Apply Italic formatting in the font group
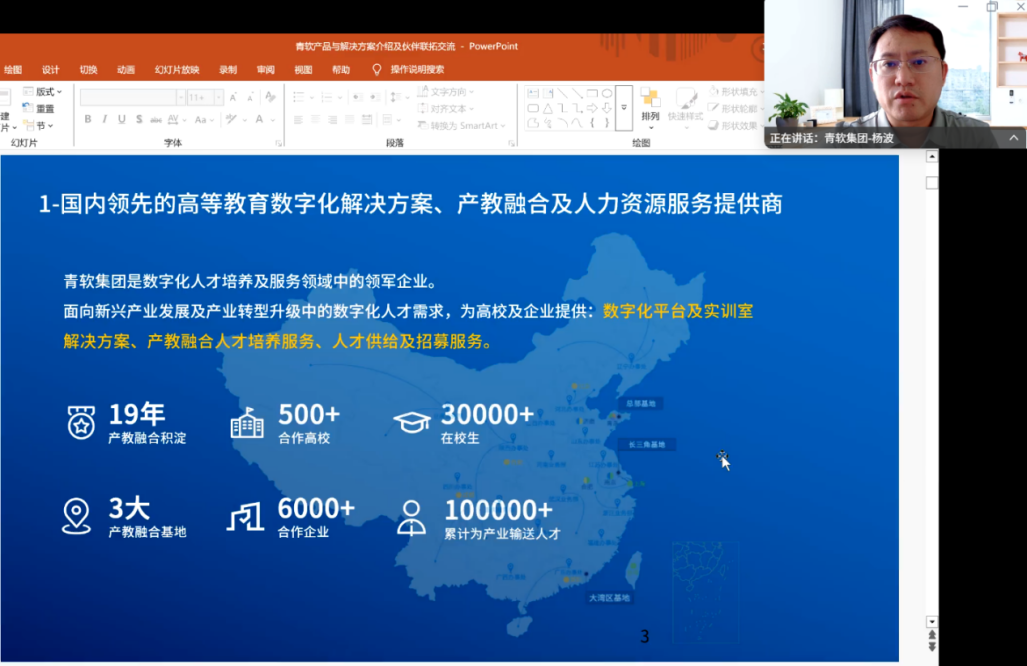 point(104,119)
